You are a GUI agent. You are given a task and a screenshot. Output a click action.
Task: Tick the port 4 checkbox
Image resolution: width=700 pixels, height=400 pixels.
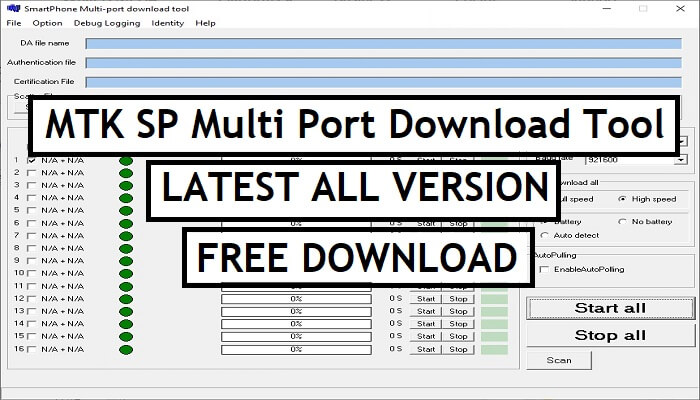coord(32,198)
